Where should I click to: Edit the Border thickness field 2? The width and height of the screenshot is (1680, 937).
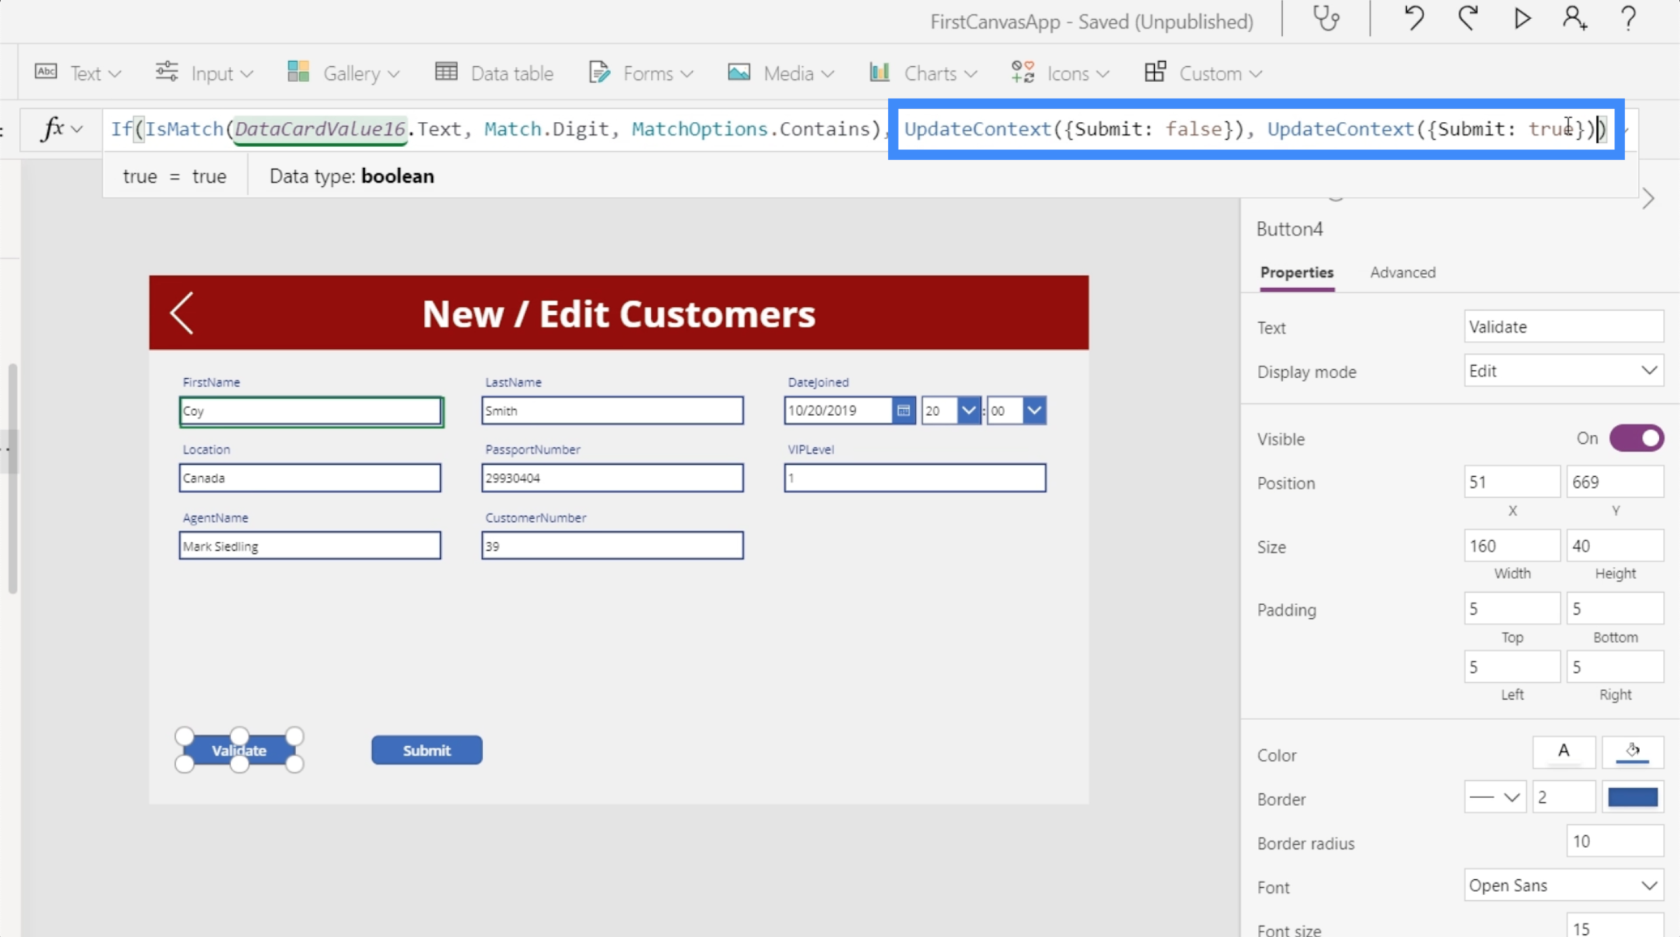pos(1563,797)
